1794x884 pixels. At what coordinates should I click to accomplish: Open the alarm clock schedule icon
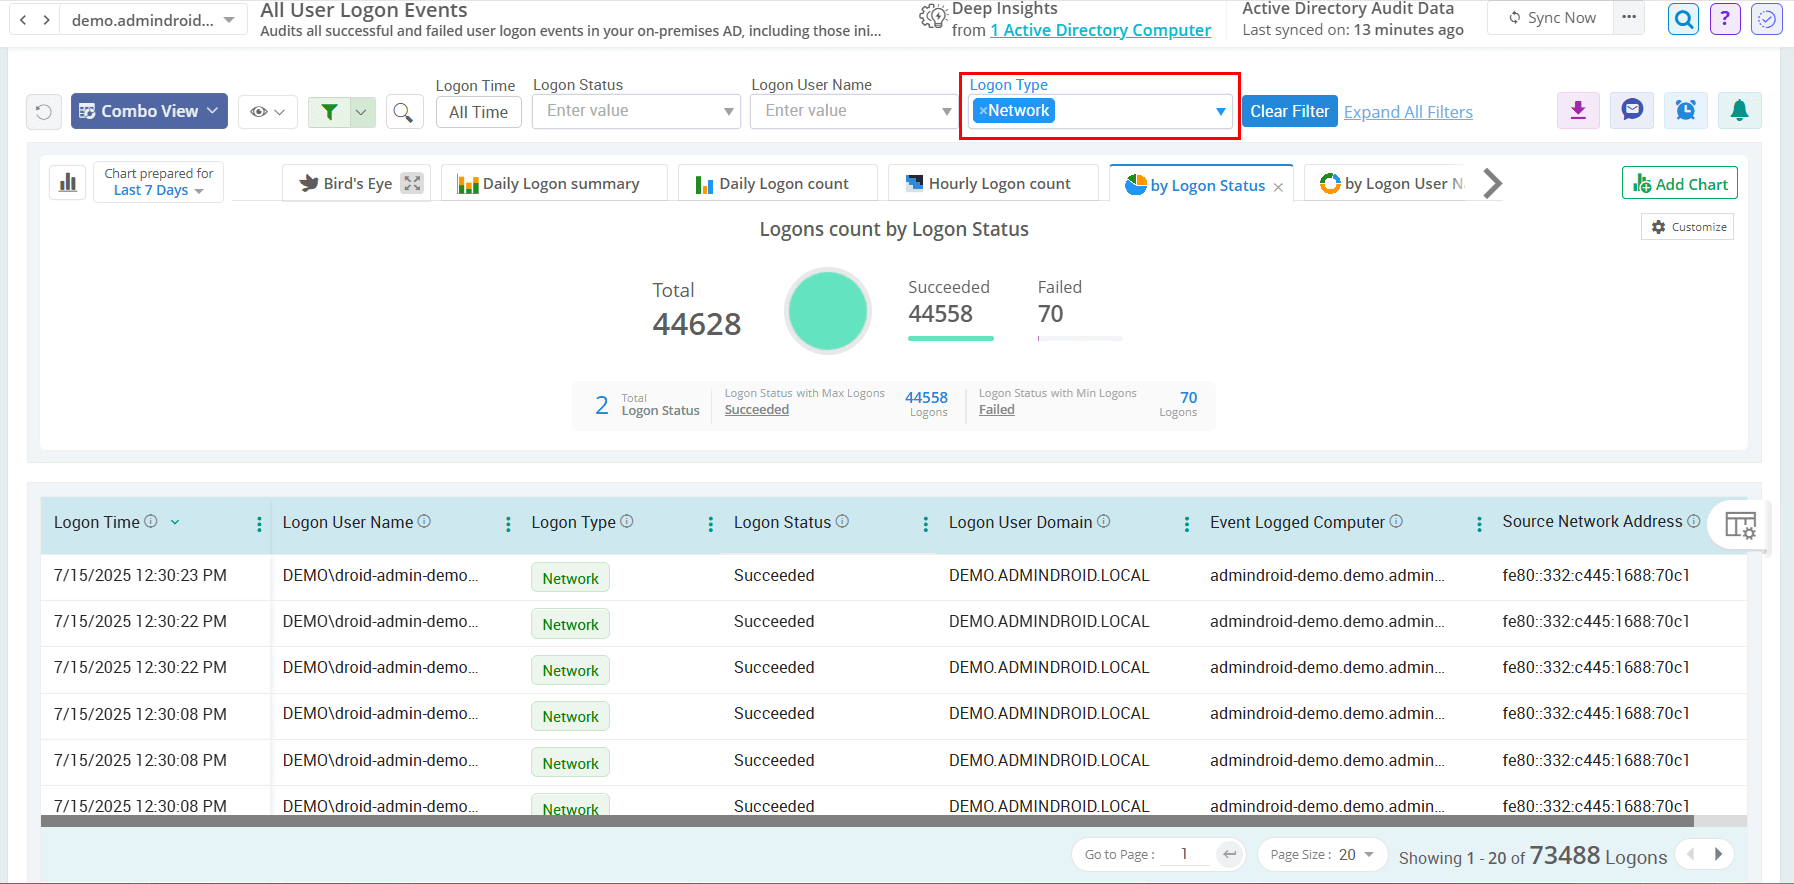[x=1686, y=111]
